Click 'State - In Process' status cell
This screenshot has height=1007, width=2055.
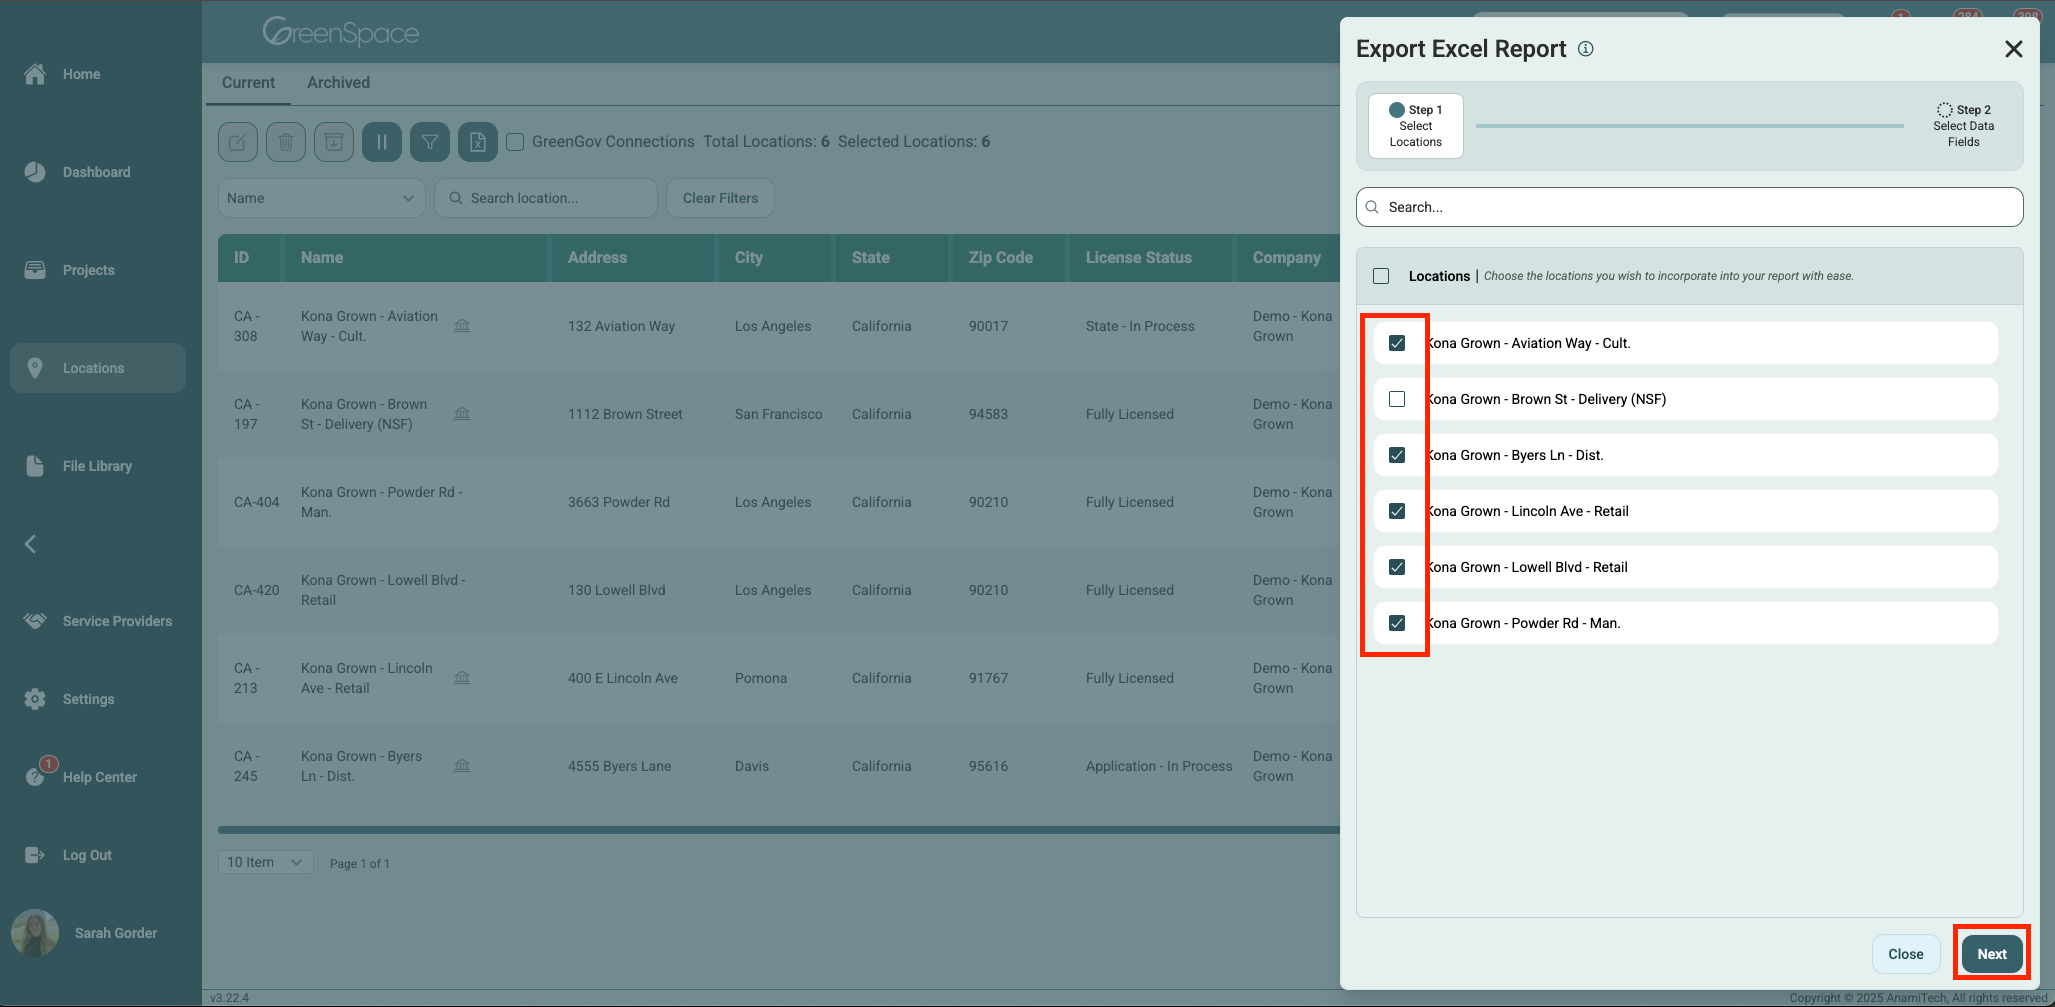pos(1140,326)
